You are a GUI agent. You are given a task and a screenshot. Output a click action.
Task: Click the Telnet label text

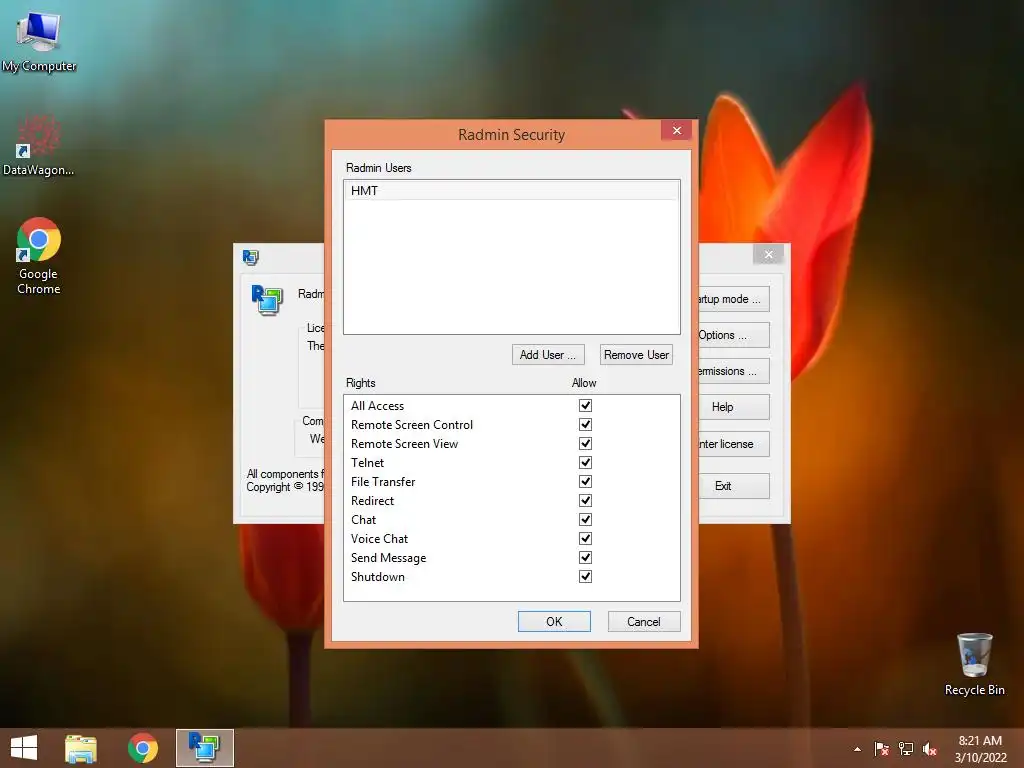[x=367, y=463]
